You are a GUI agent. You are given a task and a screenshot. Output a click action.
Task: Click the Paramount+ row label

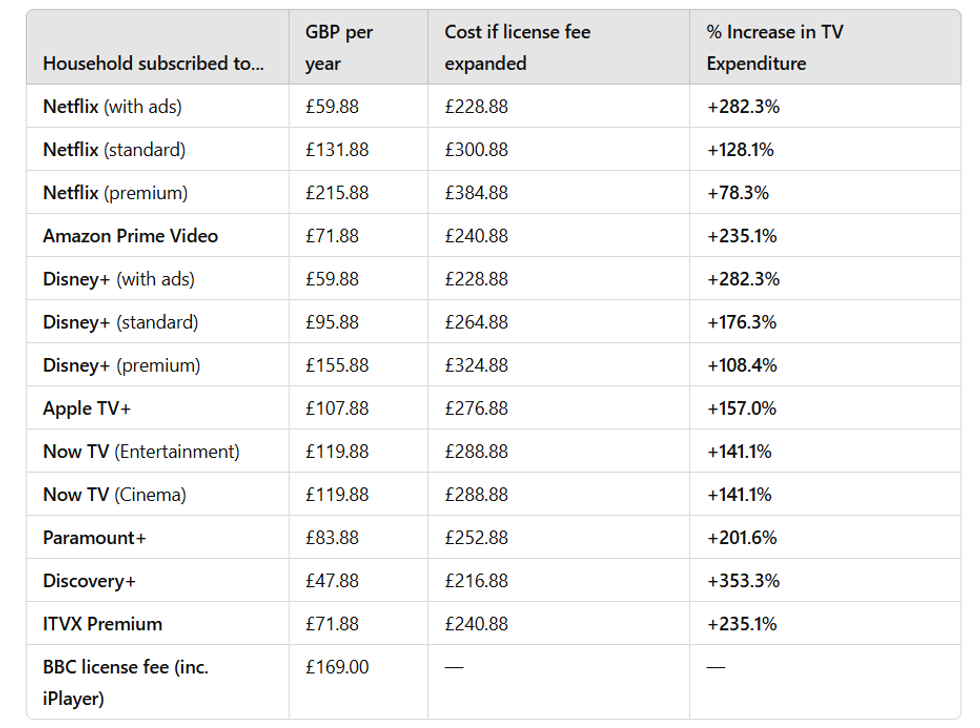coord(94,537)
